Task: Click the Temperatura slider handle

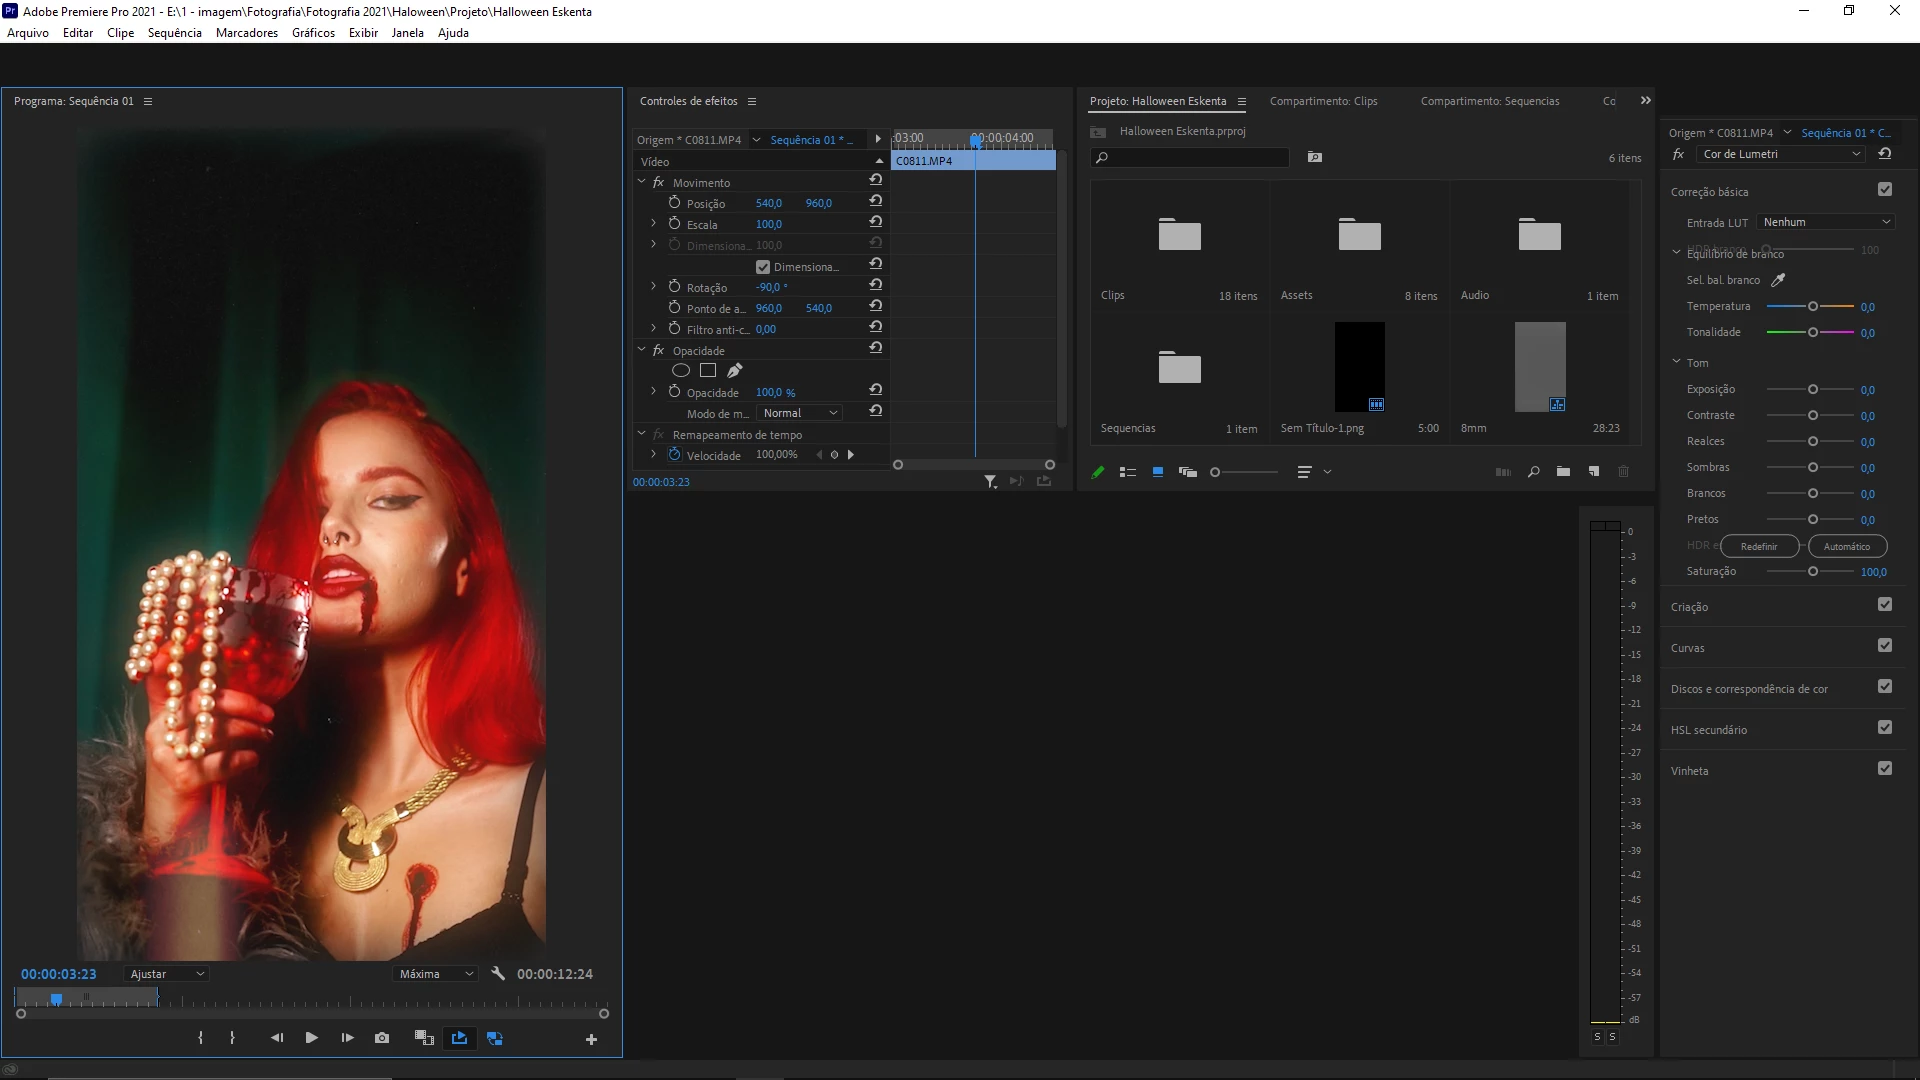Action: click(1812, 306)
